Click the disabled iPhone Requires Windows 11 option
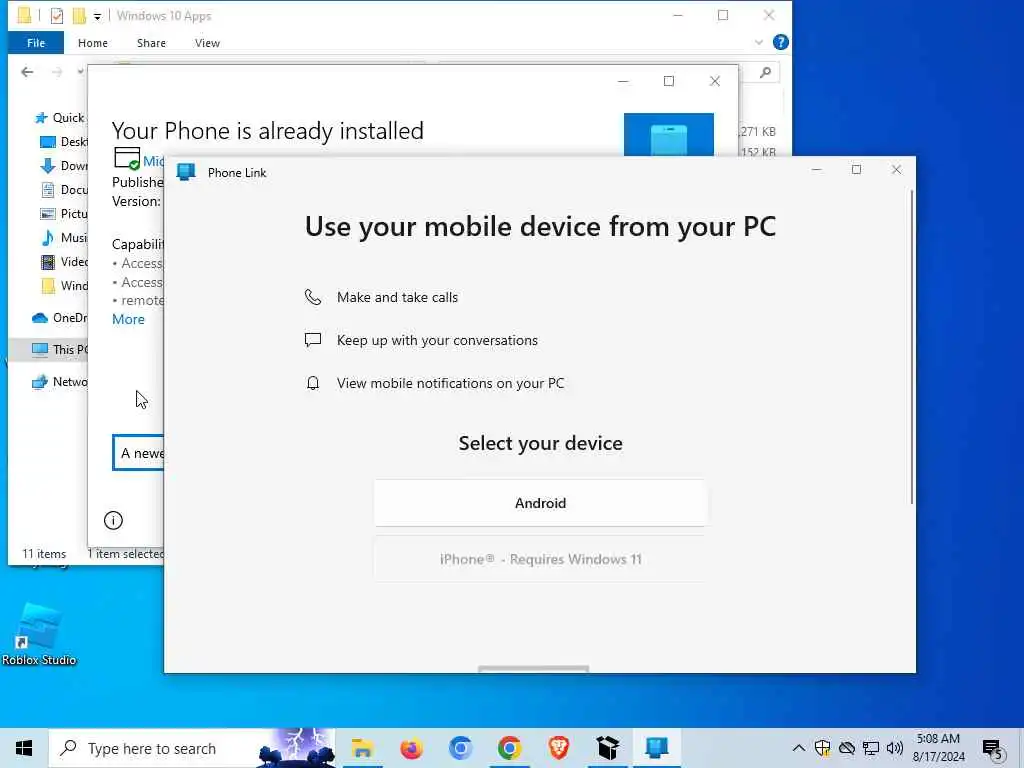The image size is (1024, 768). point(540,559)
